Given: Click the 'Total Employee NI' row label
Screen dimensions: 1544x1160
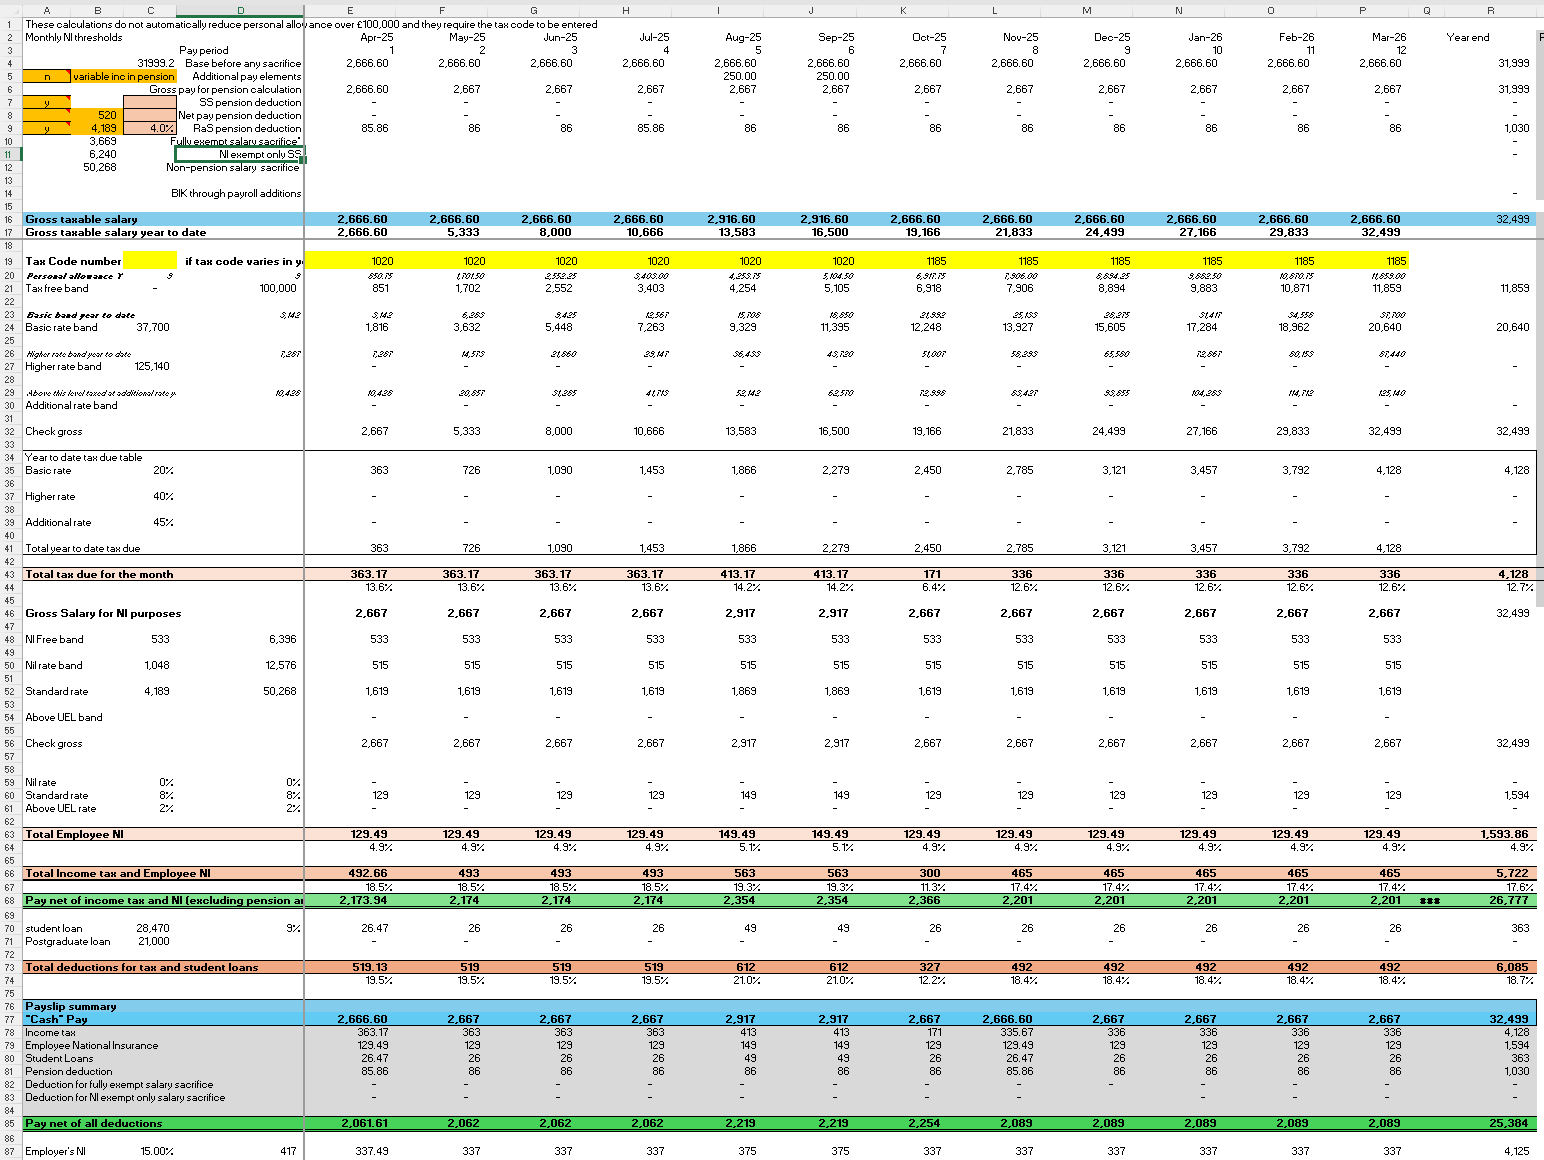Looking at the screenshot, I should pyautogui.click(x=75, y=834).
